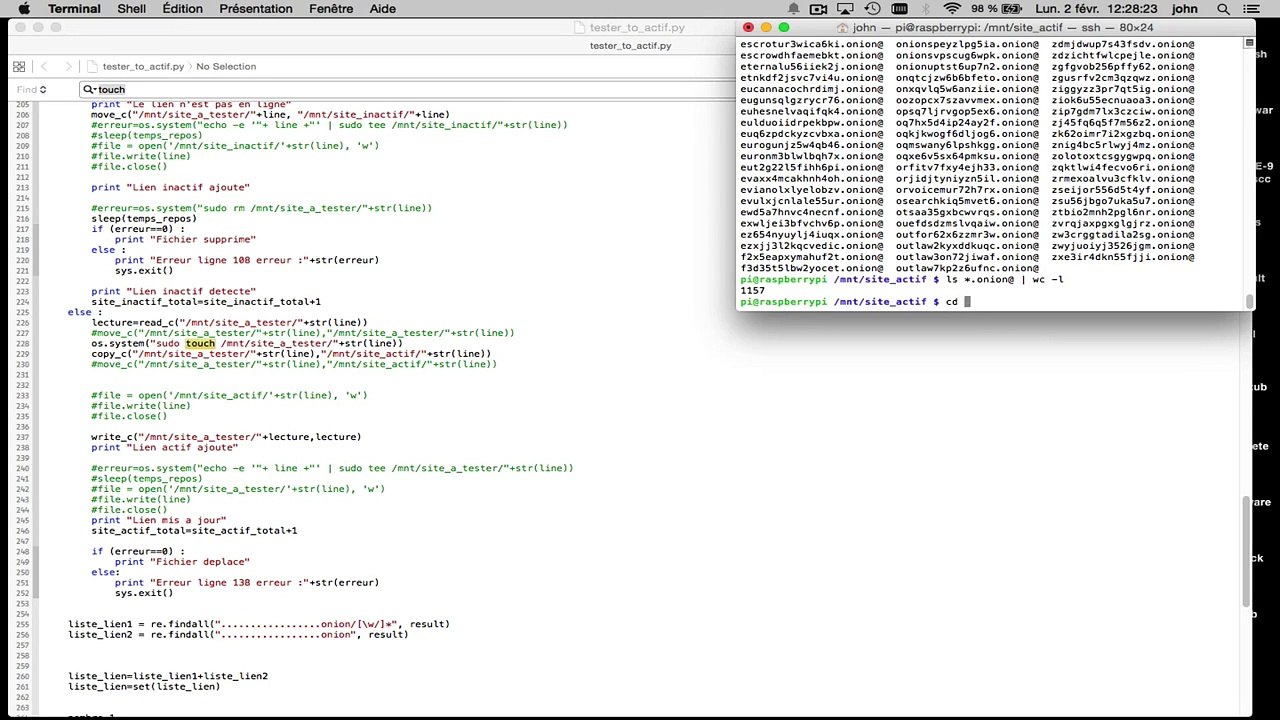The height and width of the screenshot is (720, 1280).
Task: Click 'sleep(temps_repos)' on line 216
Action: tap(144, 218)
